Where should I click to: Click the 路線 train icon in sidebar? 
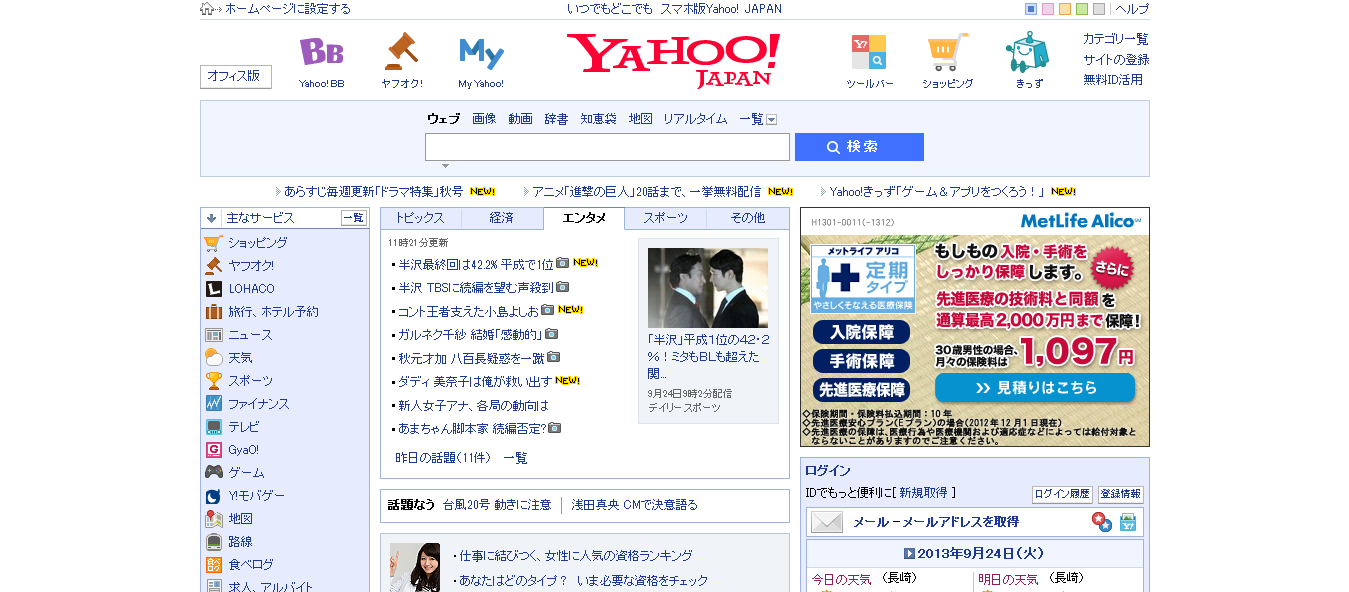pyautogui.click(x=213, y=542)
